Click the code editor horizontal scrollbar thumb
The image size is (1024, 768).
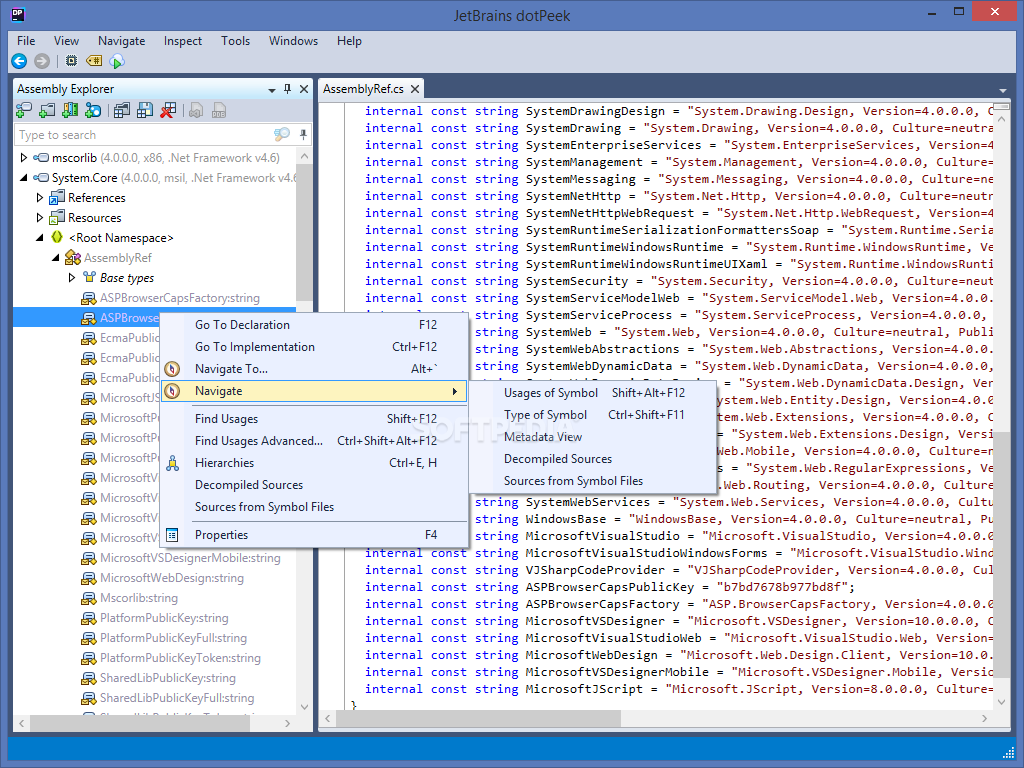[480, 718]
